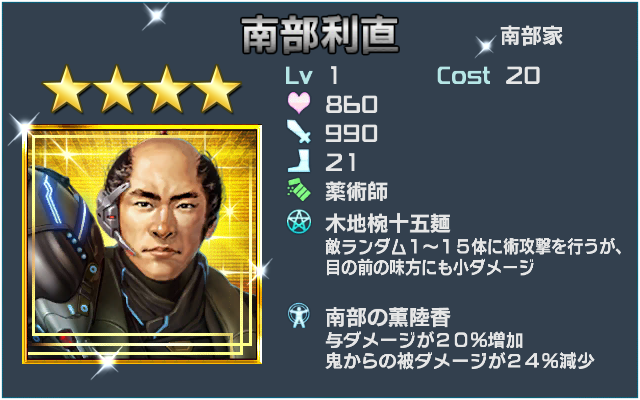Select the character portrait thumbnail

(142, 244)
